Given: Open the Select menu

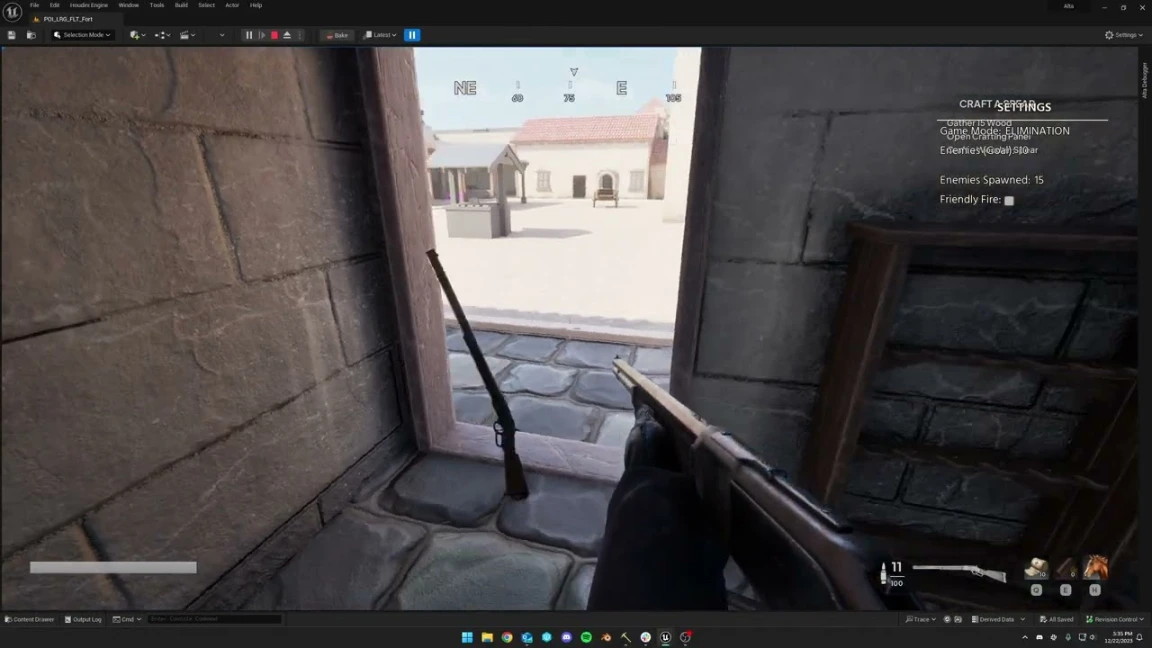Looking at the screenshot, I should 206,5.
